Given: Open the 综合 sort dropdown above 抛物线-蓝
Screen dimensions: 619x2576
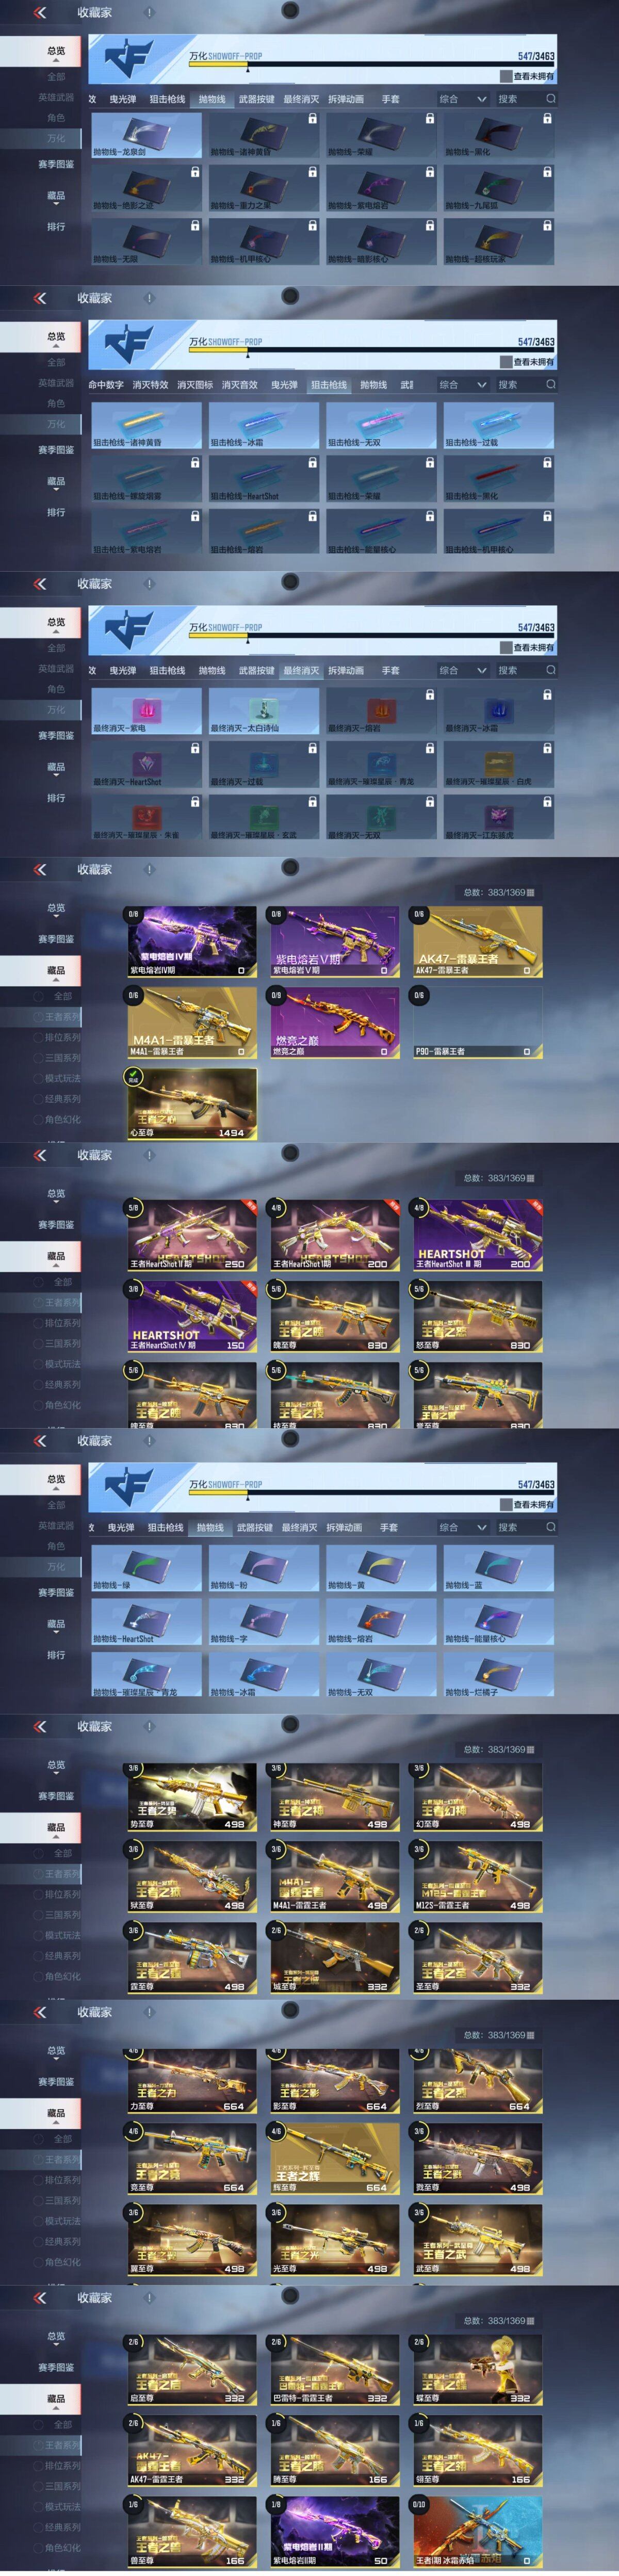Looking at the screenshot, I should [x=463, y=1528].
